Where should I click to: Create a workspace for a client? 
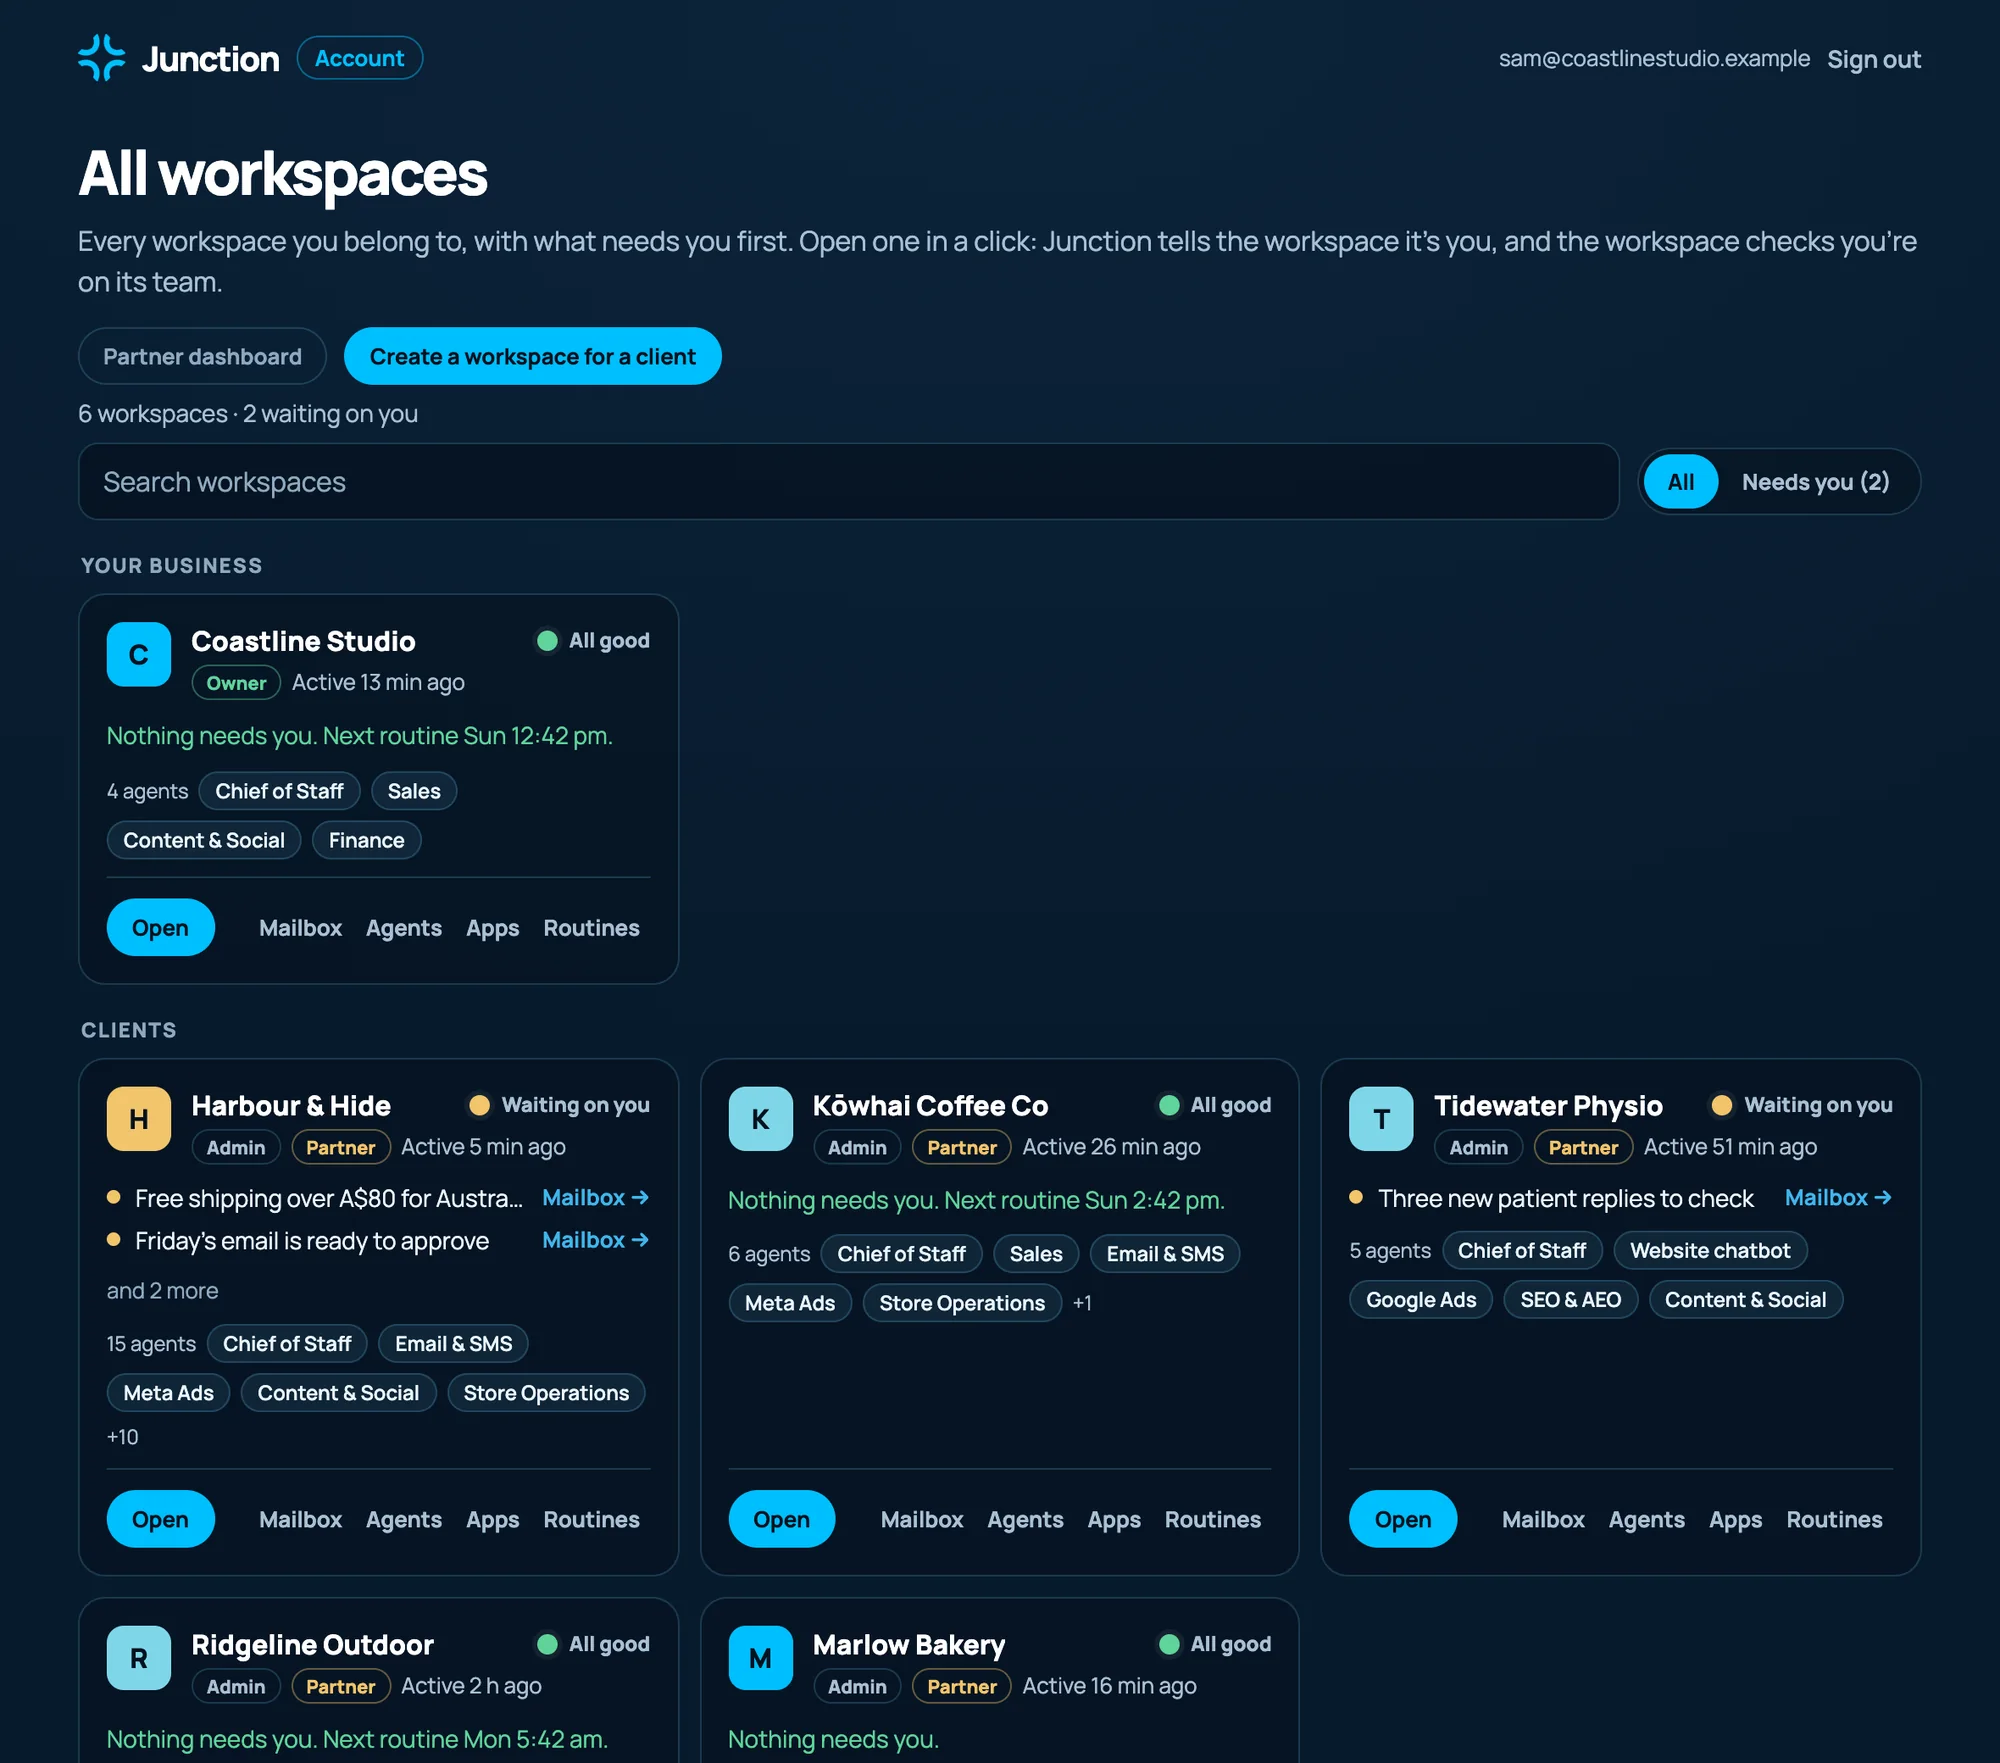click(533, 356)
